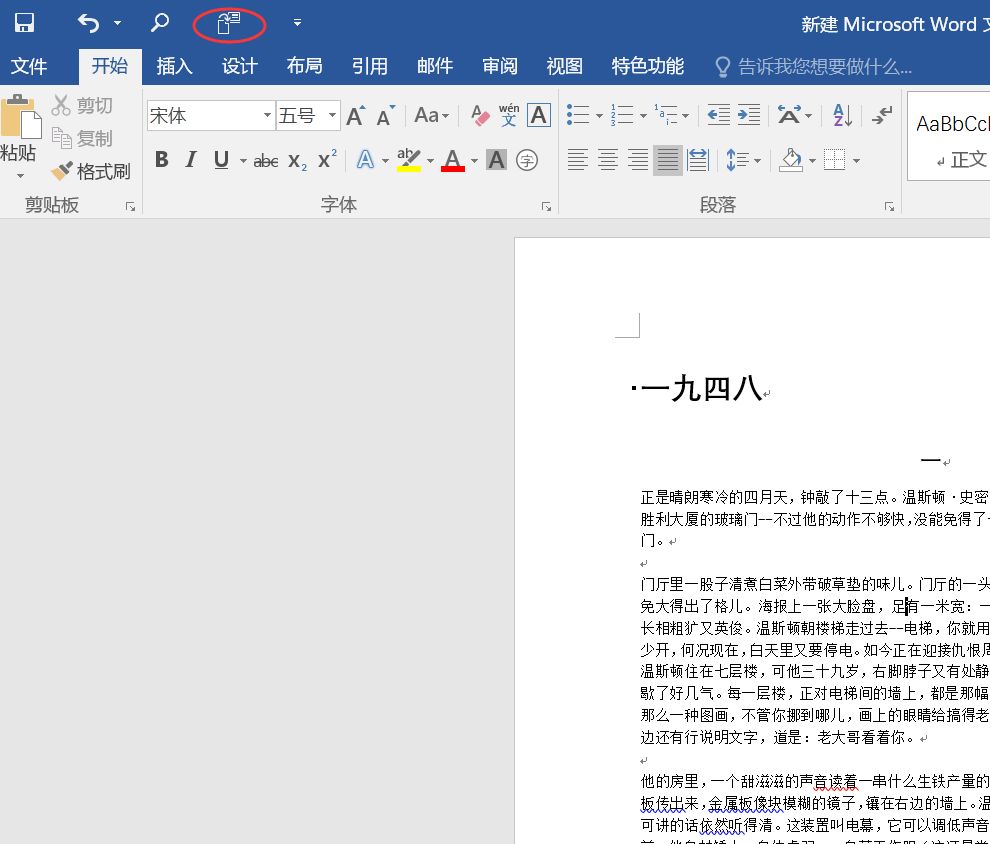
Task: Click the text effects outlined A icon
Action: [365, 160]
